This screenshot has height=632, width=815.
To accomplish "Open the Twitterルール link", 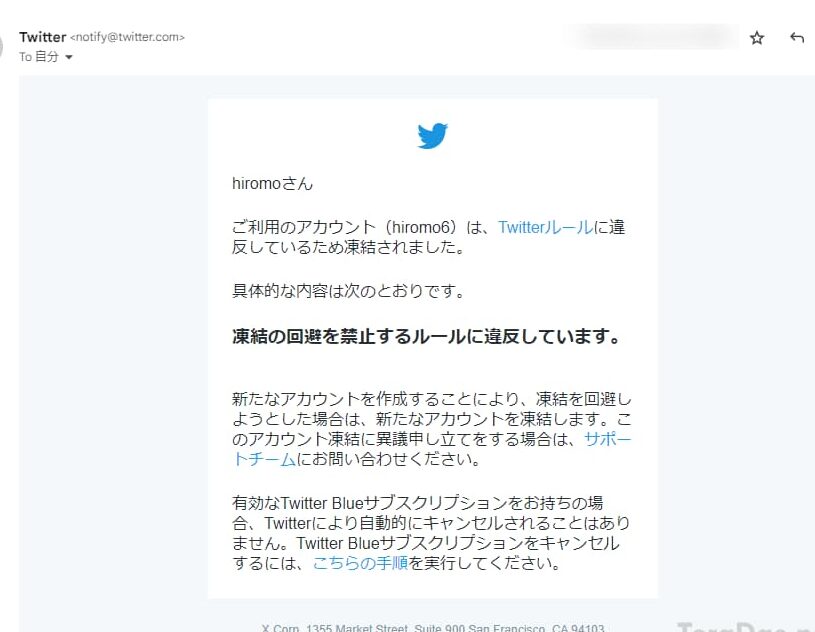I will click(545, 228).
